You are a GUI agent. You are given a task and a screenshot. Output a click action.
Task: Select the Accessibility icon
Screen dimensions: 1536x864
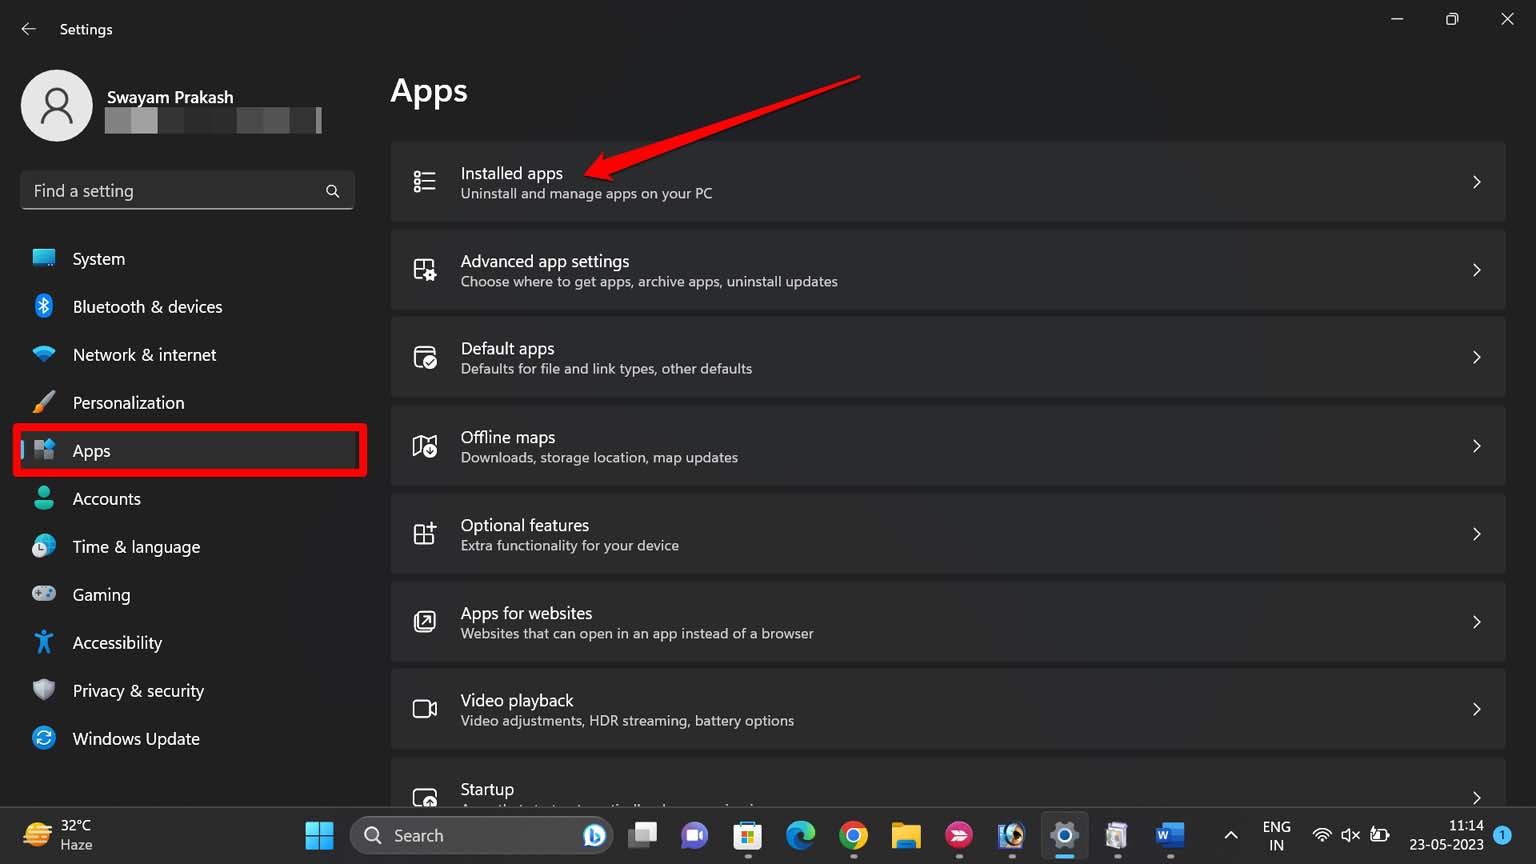tap(44, 642)
